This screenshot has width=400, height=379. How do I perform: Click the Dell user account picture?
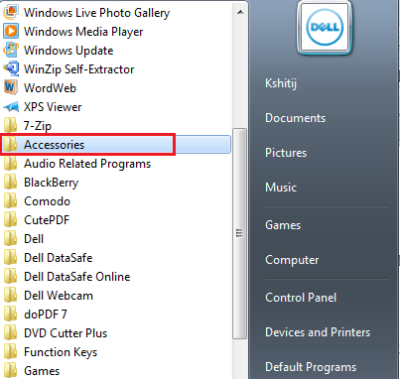point(324,28)
